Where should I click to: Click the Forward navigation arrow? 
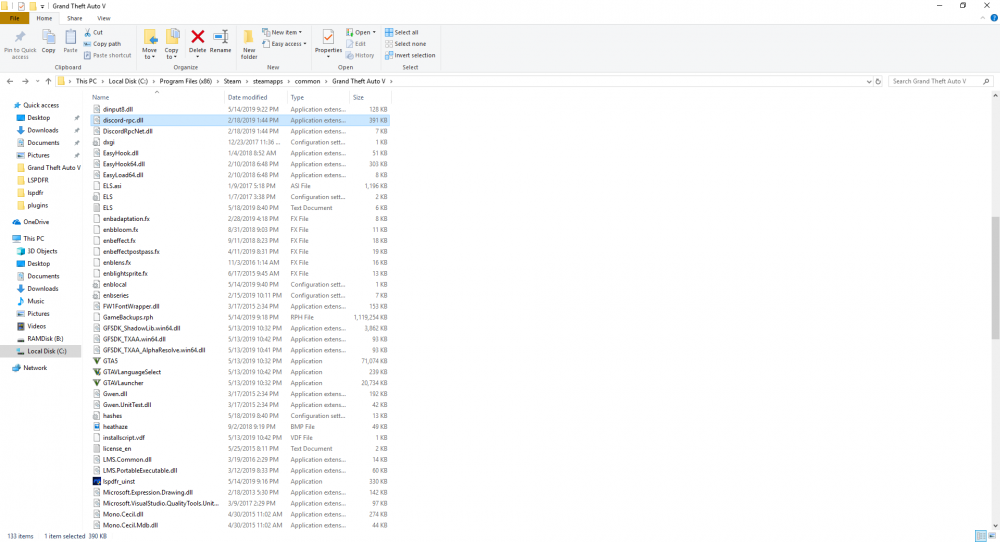(25, 82)
